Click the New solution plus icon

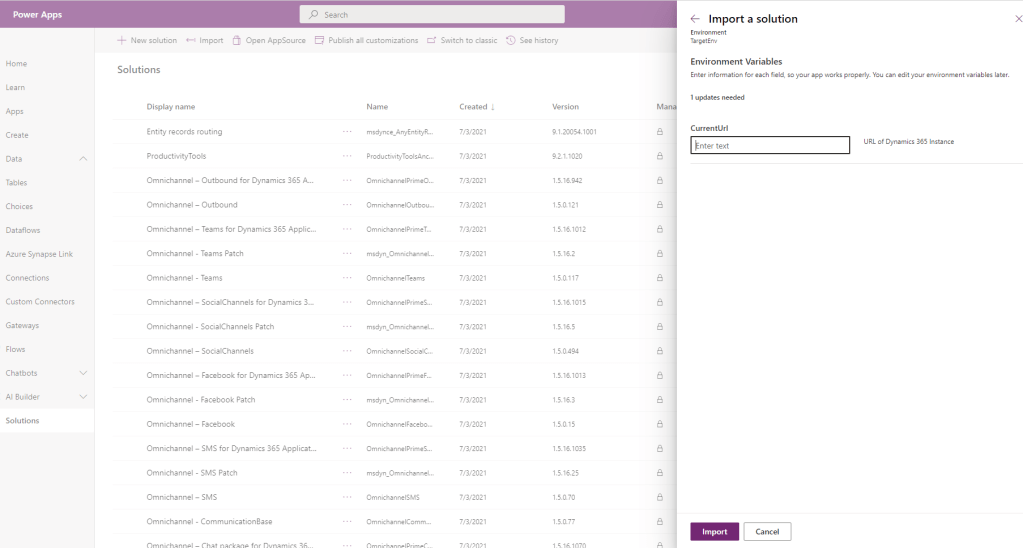(x=122, y=41)
